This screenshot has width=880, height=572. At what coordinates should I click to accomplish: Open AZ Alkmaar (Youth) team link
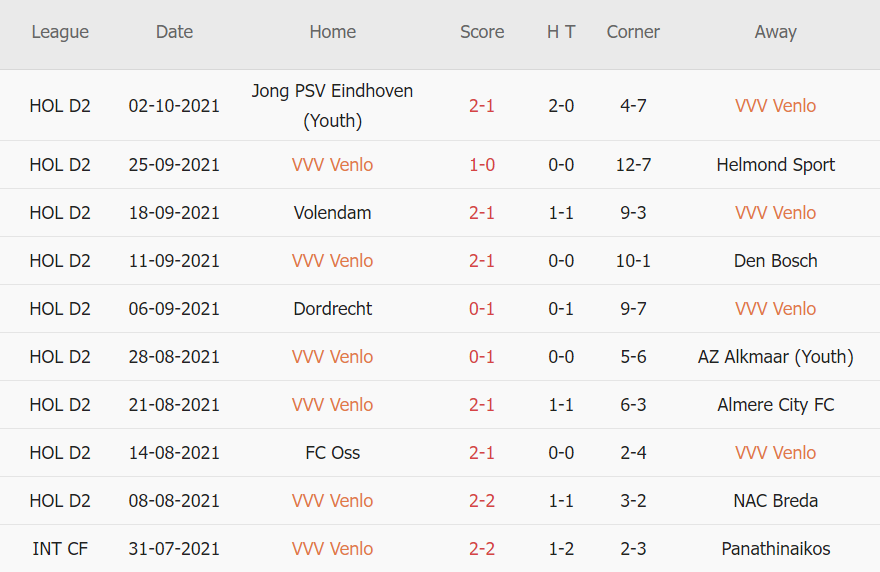click(x=775, y=357)
